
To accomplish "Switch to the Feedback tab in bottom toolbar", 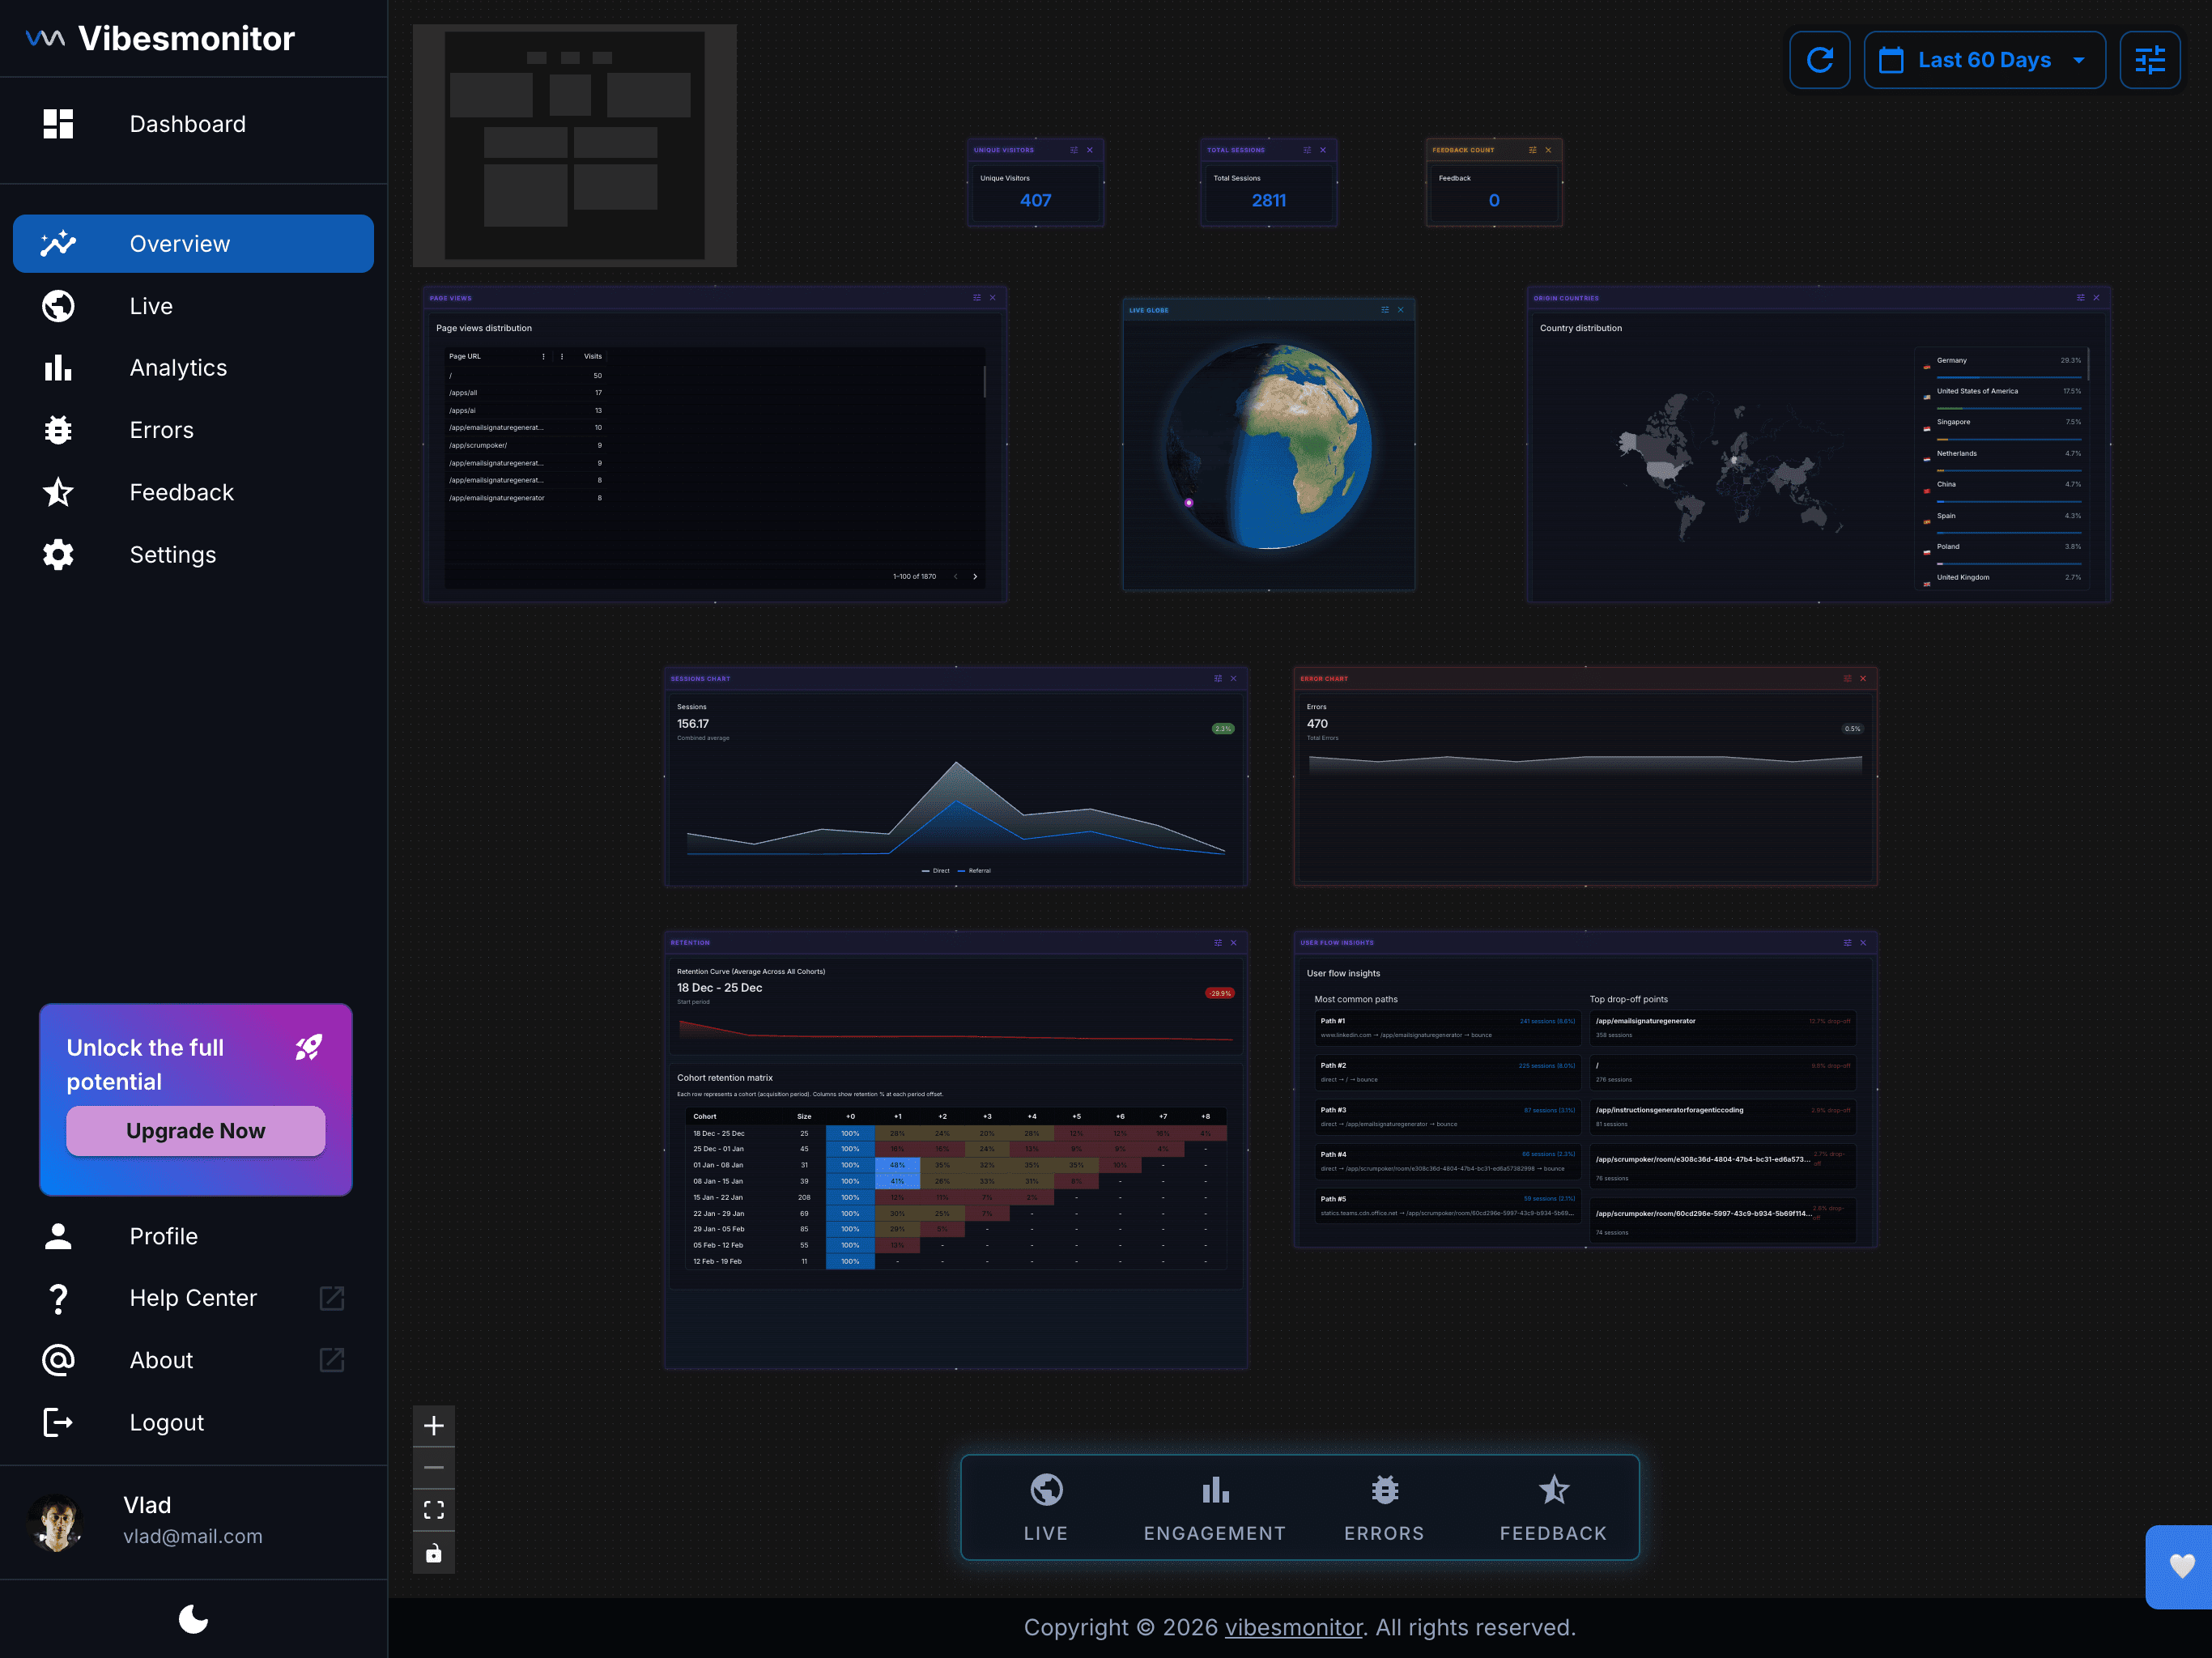I will click(1552, 1490).
